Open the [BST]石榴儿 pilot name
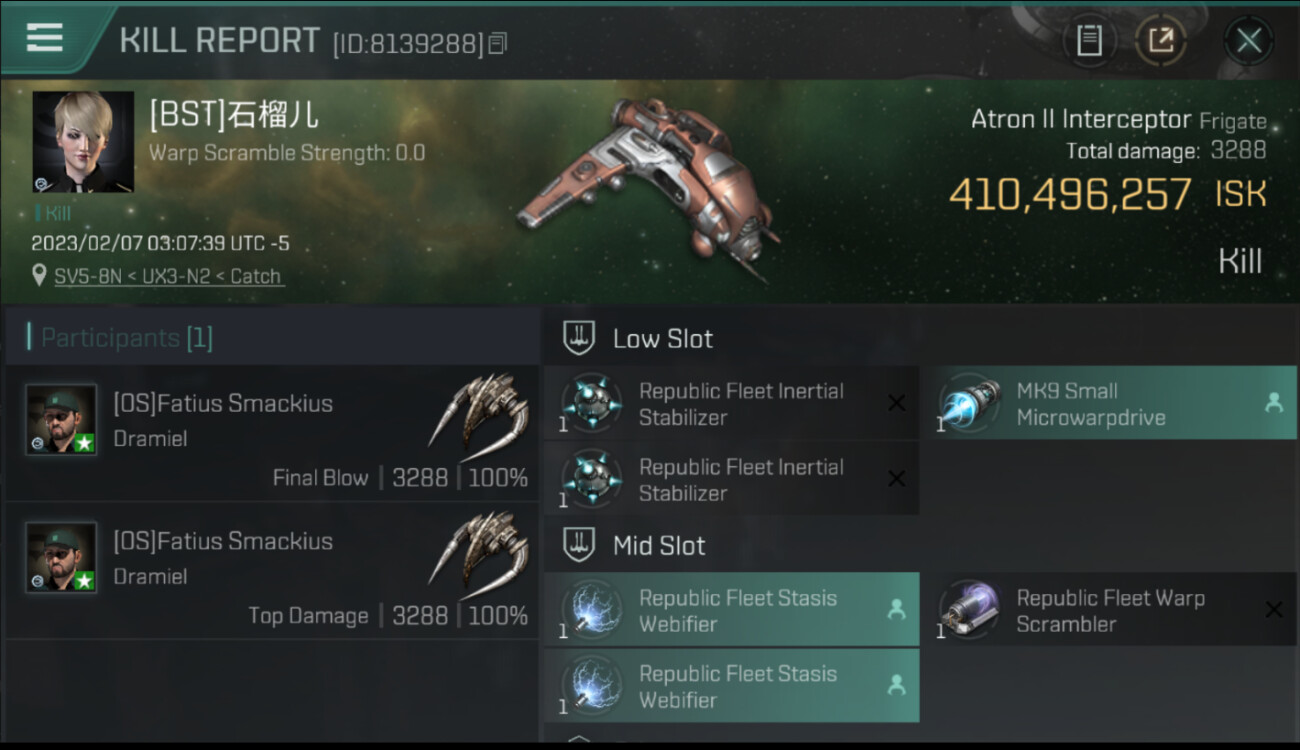 [x=234, y=114]
